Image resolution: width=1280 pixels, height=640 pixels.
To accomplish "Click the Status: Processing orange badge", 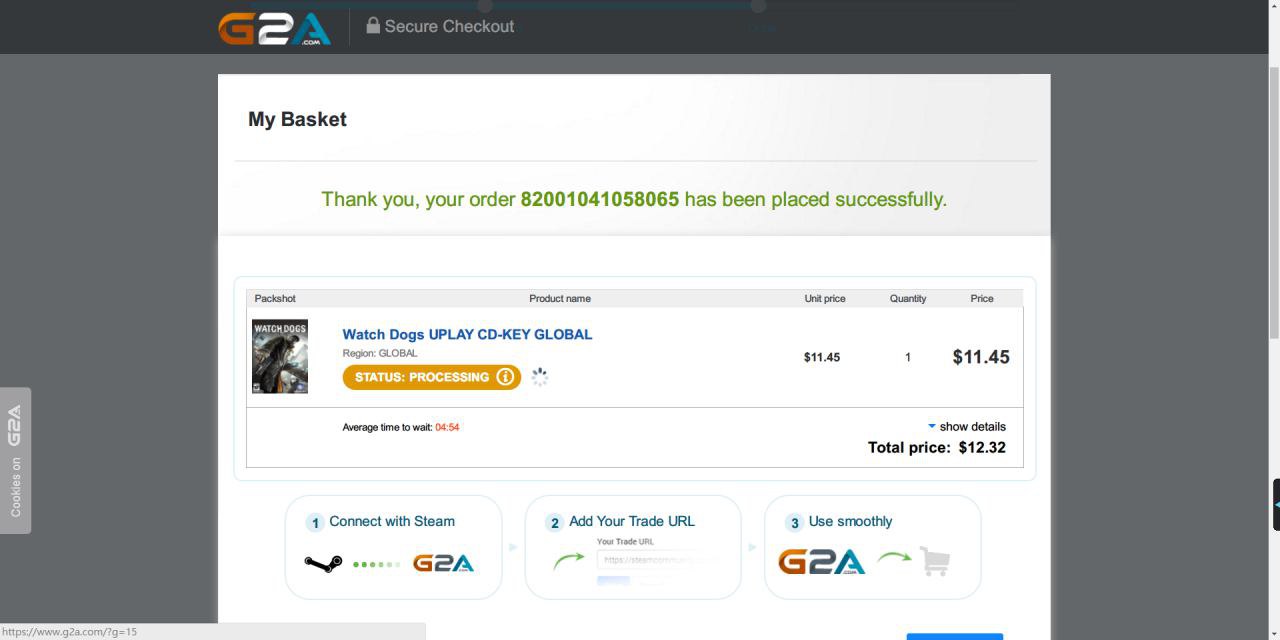I will 431,377.
